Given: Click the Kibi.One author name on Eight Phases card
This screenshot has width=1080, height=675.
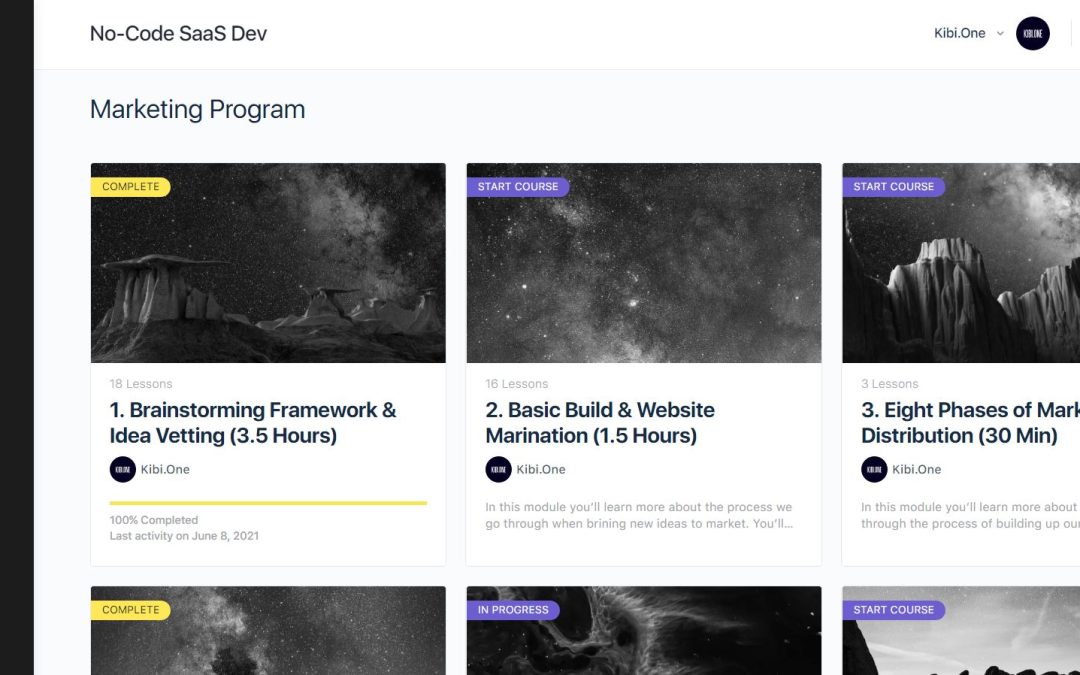Looking at the screenshot, I should click(x=917, y=470).
